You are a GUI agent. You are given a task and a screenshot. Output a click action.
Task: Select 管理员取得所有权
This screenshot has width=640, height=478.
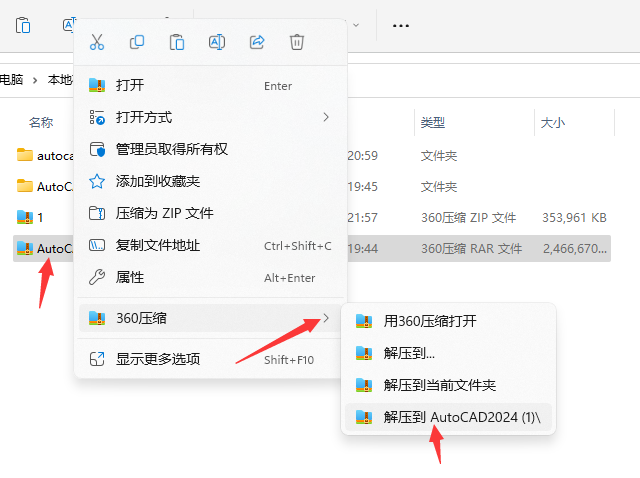[x=210, y=149]
